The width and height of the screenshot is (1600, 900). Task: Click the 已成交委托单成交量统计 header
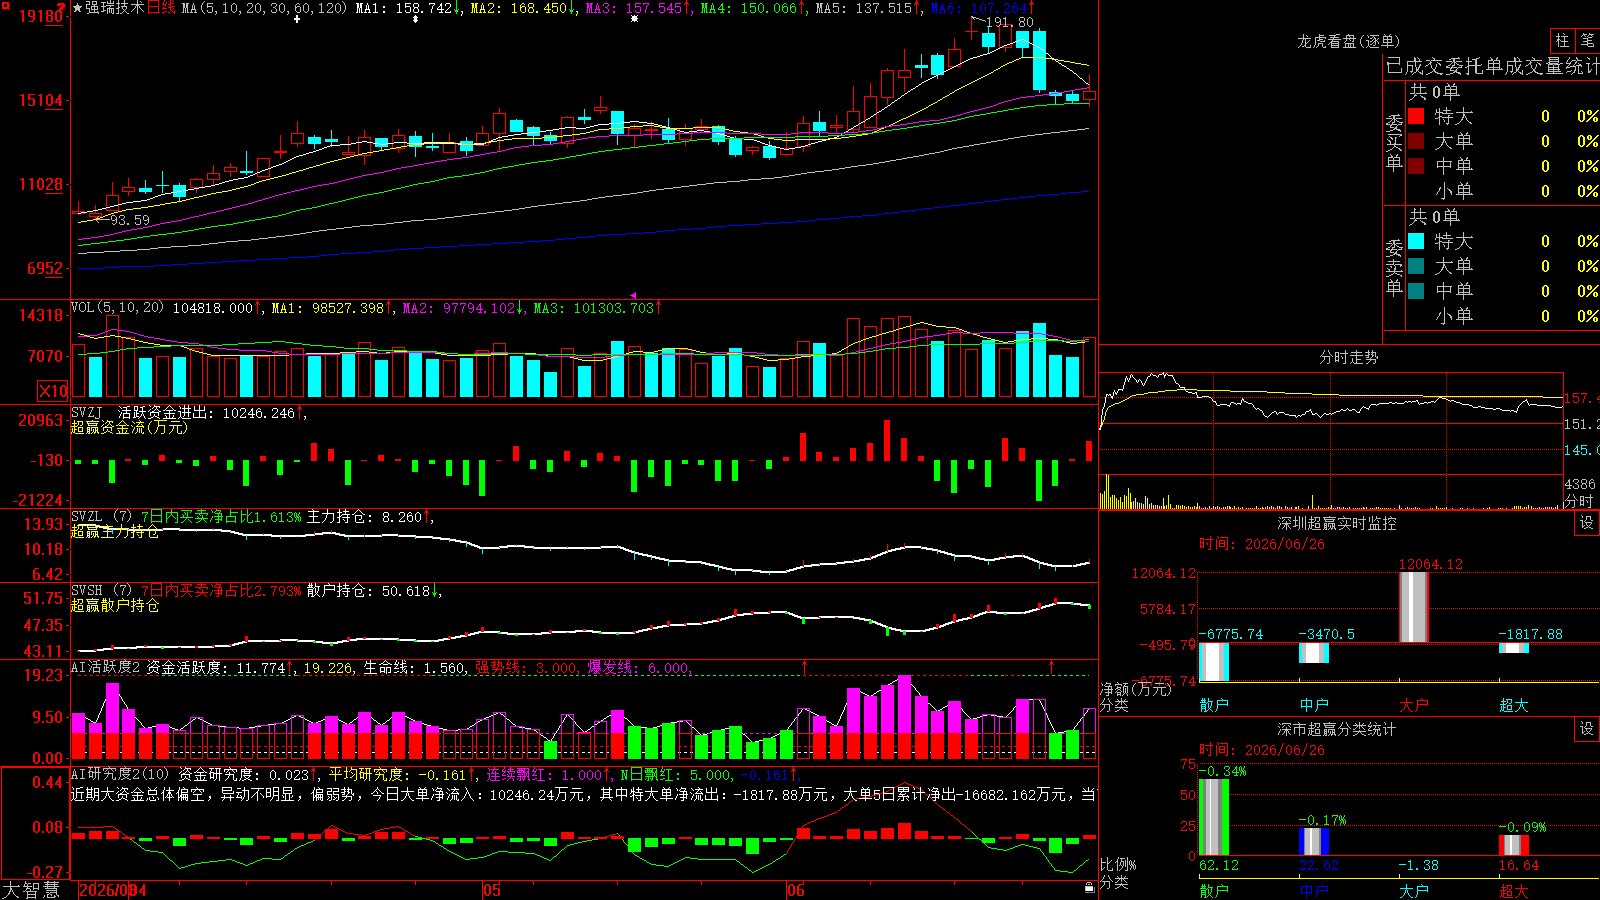click(1492, 66)
